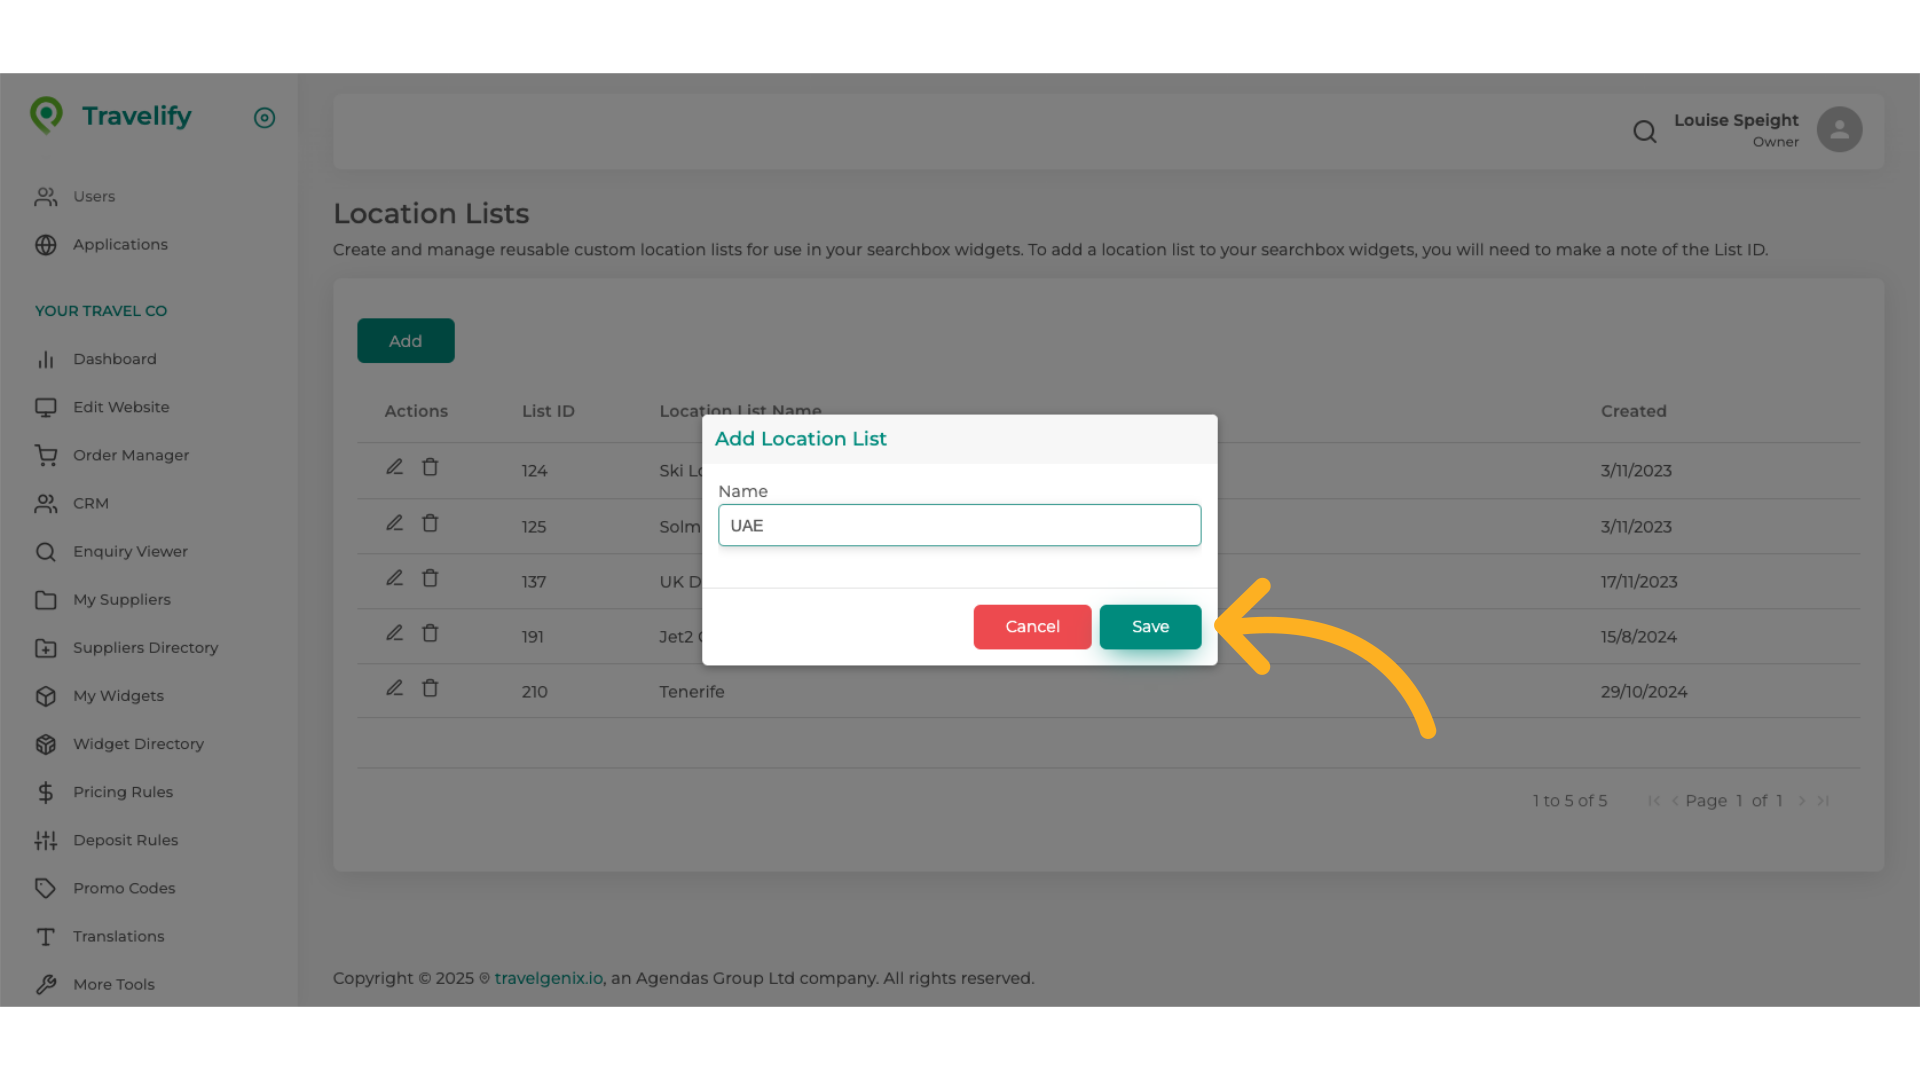Open the user avatar profile icon
The width and height of the screenshot is (1920, 1080).
(1839, 130)
